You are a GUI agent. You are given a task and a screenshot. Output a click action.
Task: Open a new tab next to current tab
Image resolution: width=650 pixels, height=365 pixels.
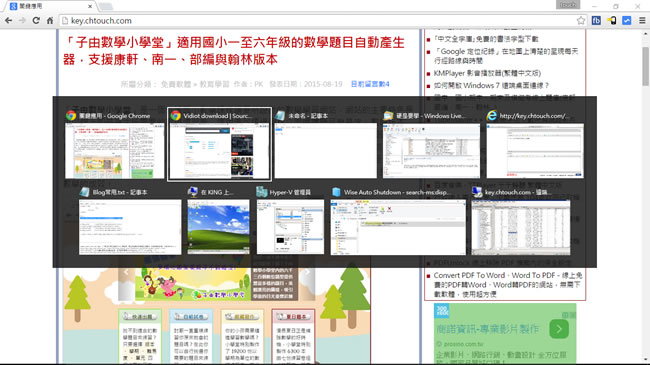point(106,6)
